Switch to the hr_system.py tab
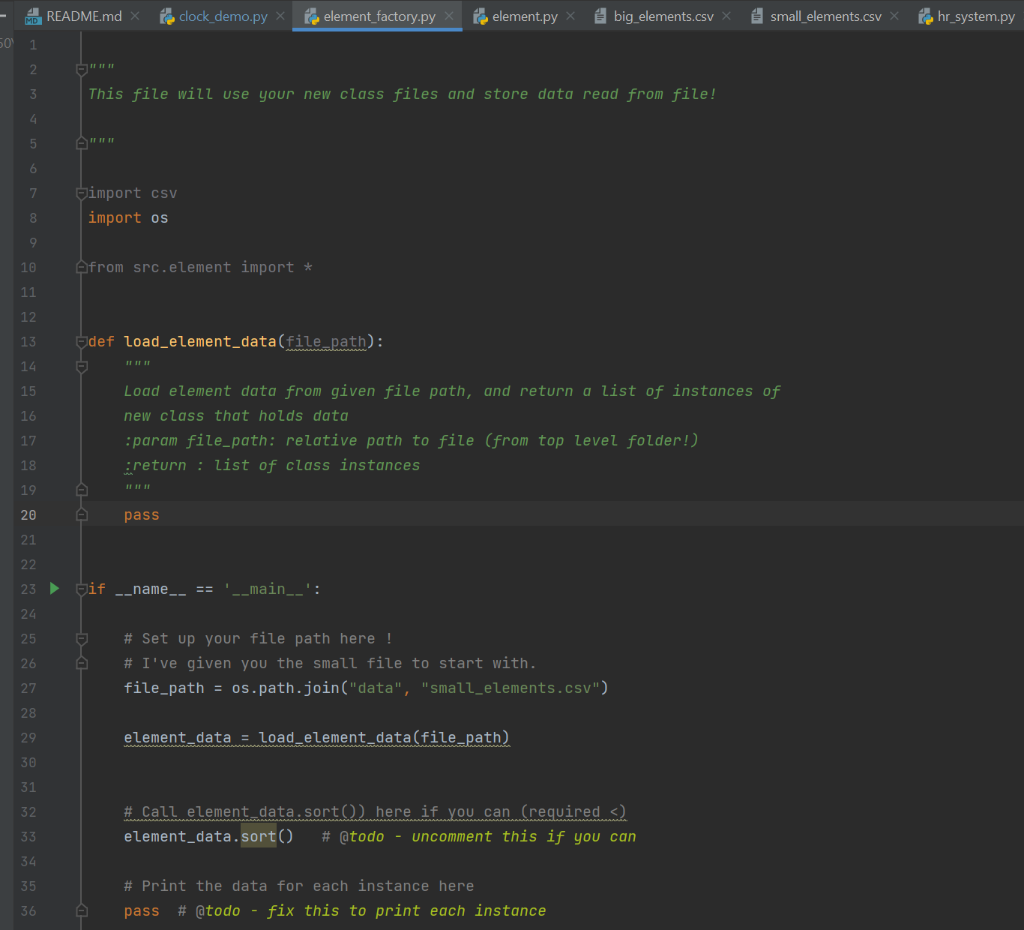 [976, 16]
